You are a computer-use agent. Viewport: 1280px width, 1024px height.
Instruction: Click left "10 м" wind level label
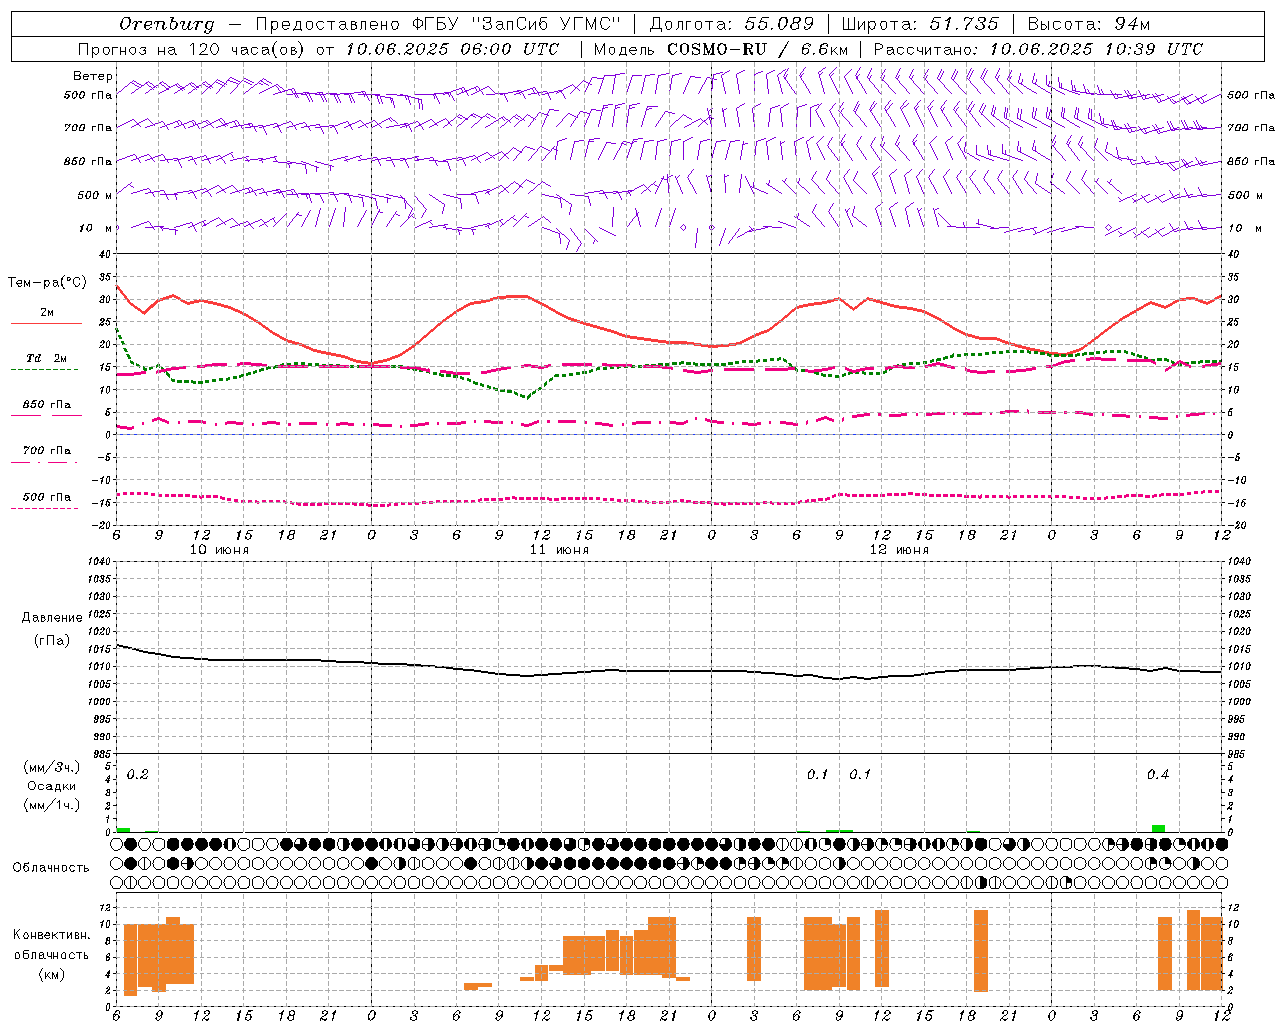click(x=96, y=228)
